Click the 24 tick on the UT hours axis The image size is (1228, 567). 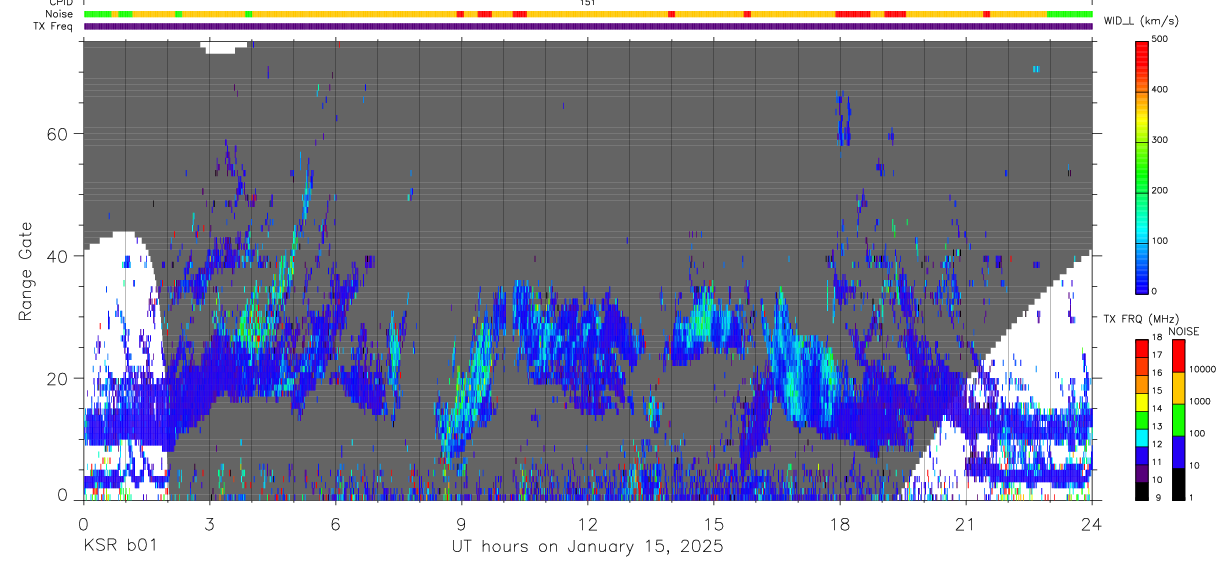click(1091, 523)
